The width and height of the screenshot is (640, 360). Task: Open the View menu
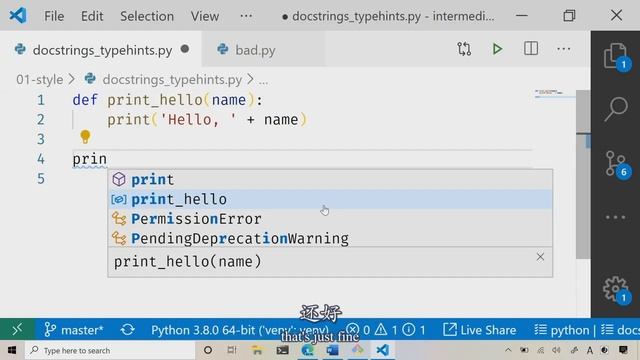click(x=205, y=16)
